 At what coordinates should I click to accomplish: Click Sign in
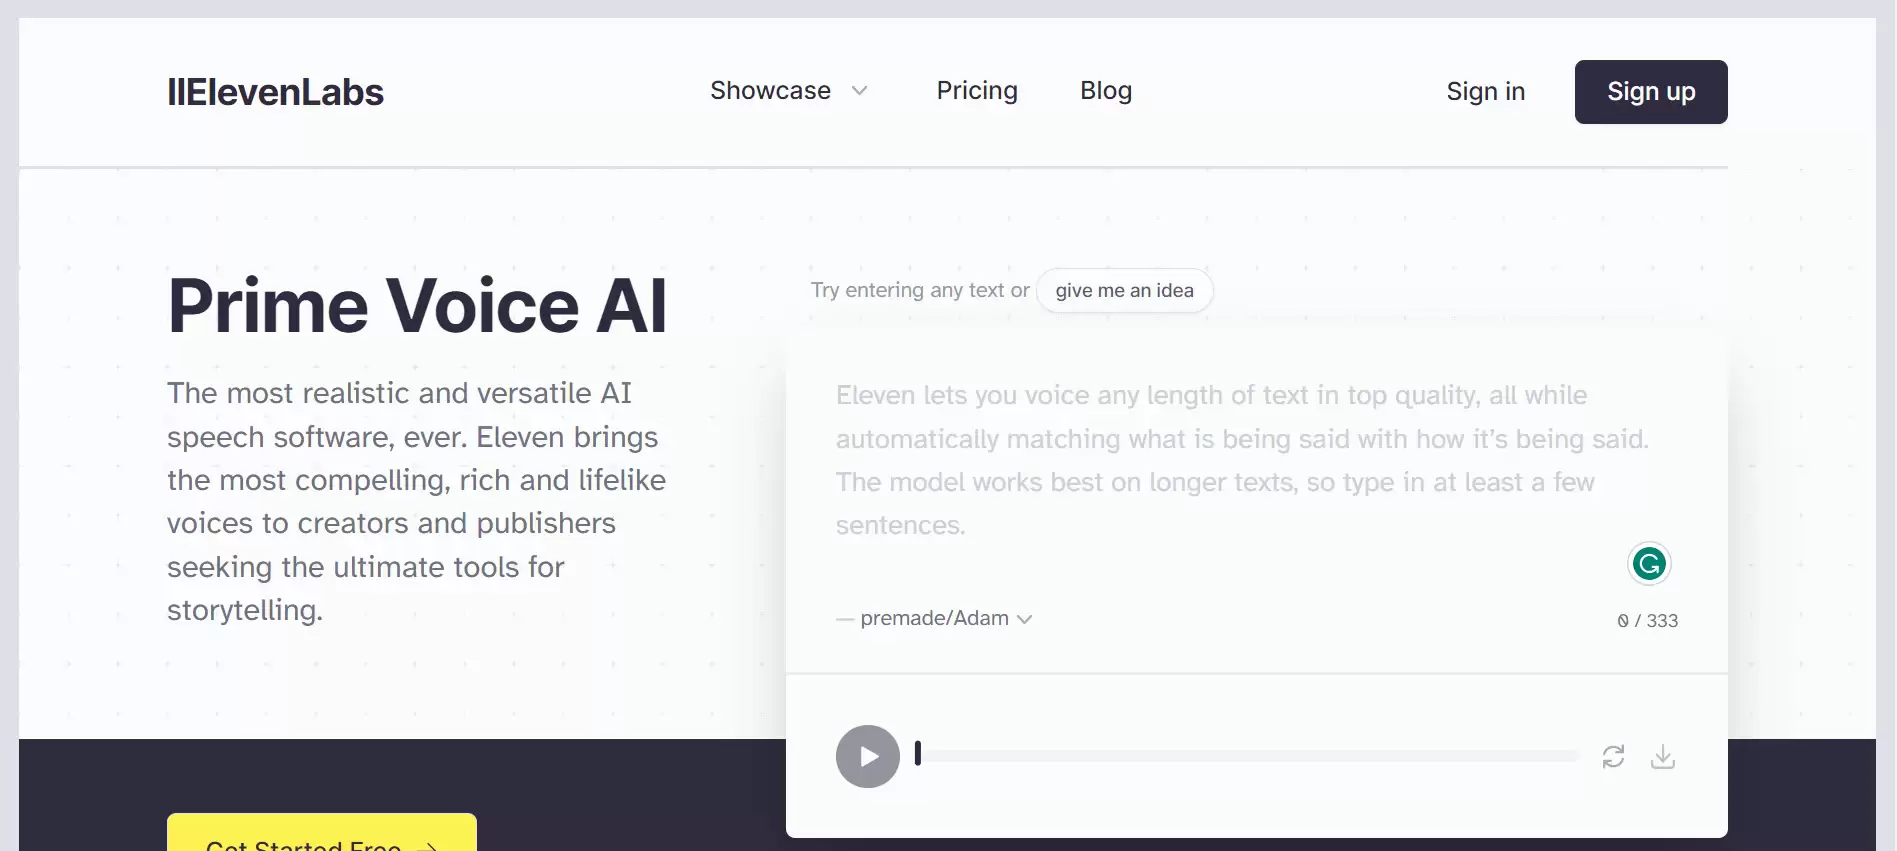click(1485, 91)
